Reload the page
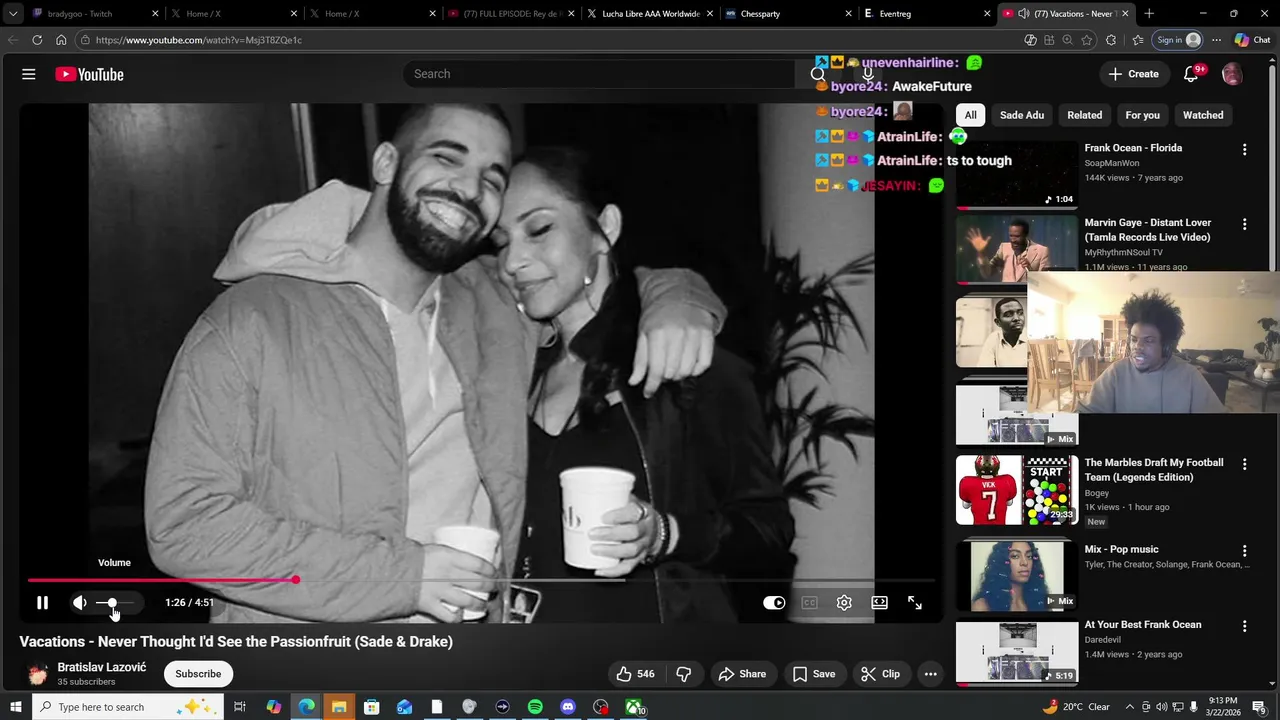 point(37,40)
